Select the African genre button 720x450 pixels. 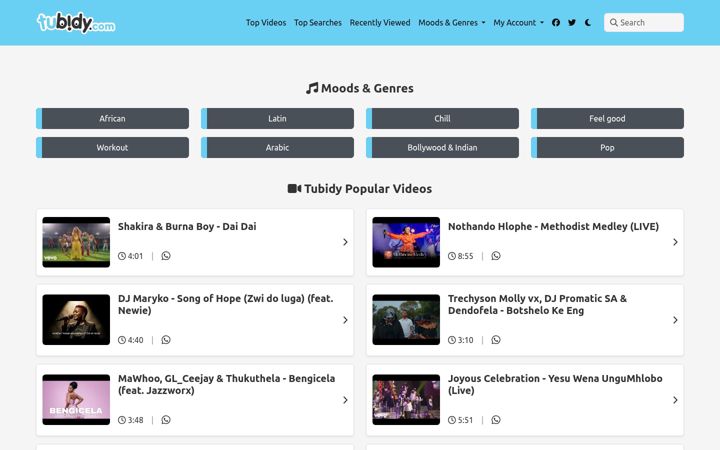pos(112,118)
